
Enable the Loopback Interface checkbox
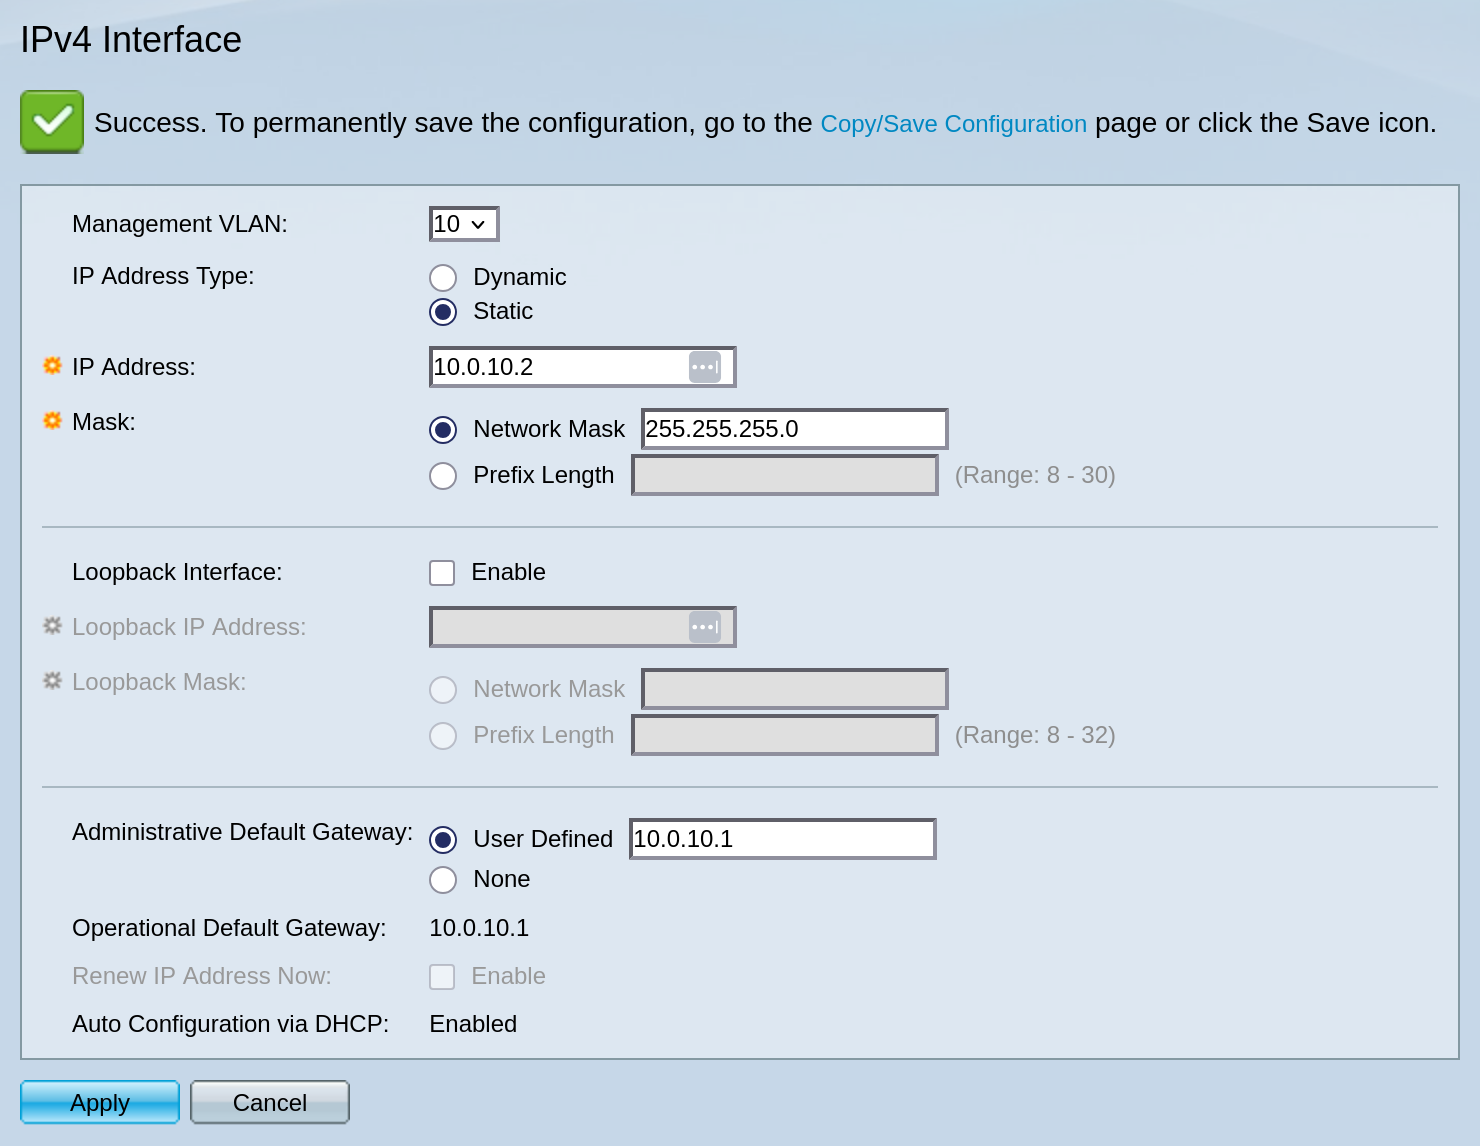(442, 573)
